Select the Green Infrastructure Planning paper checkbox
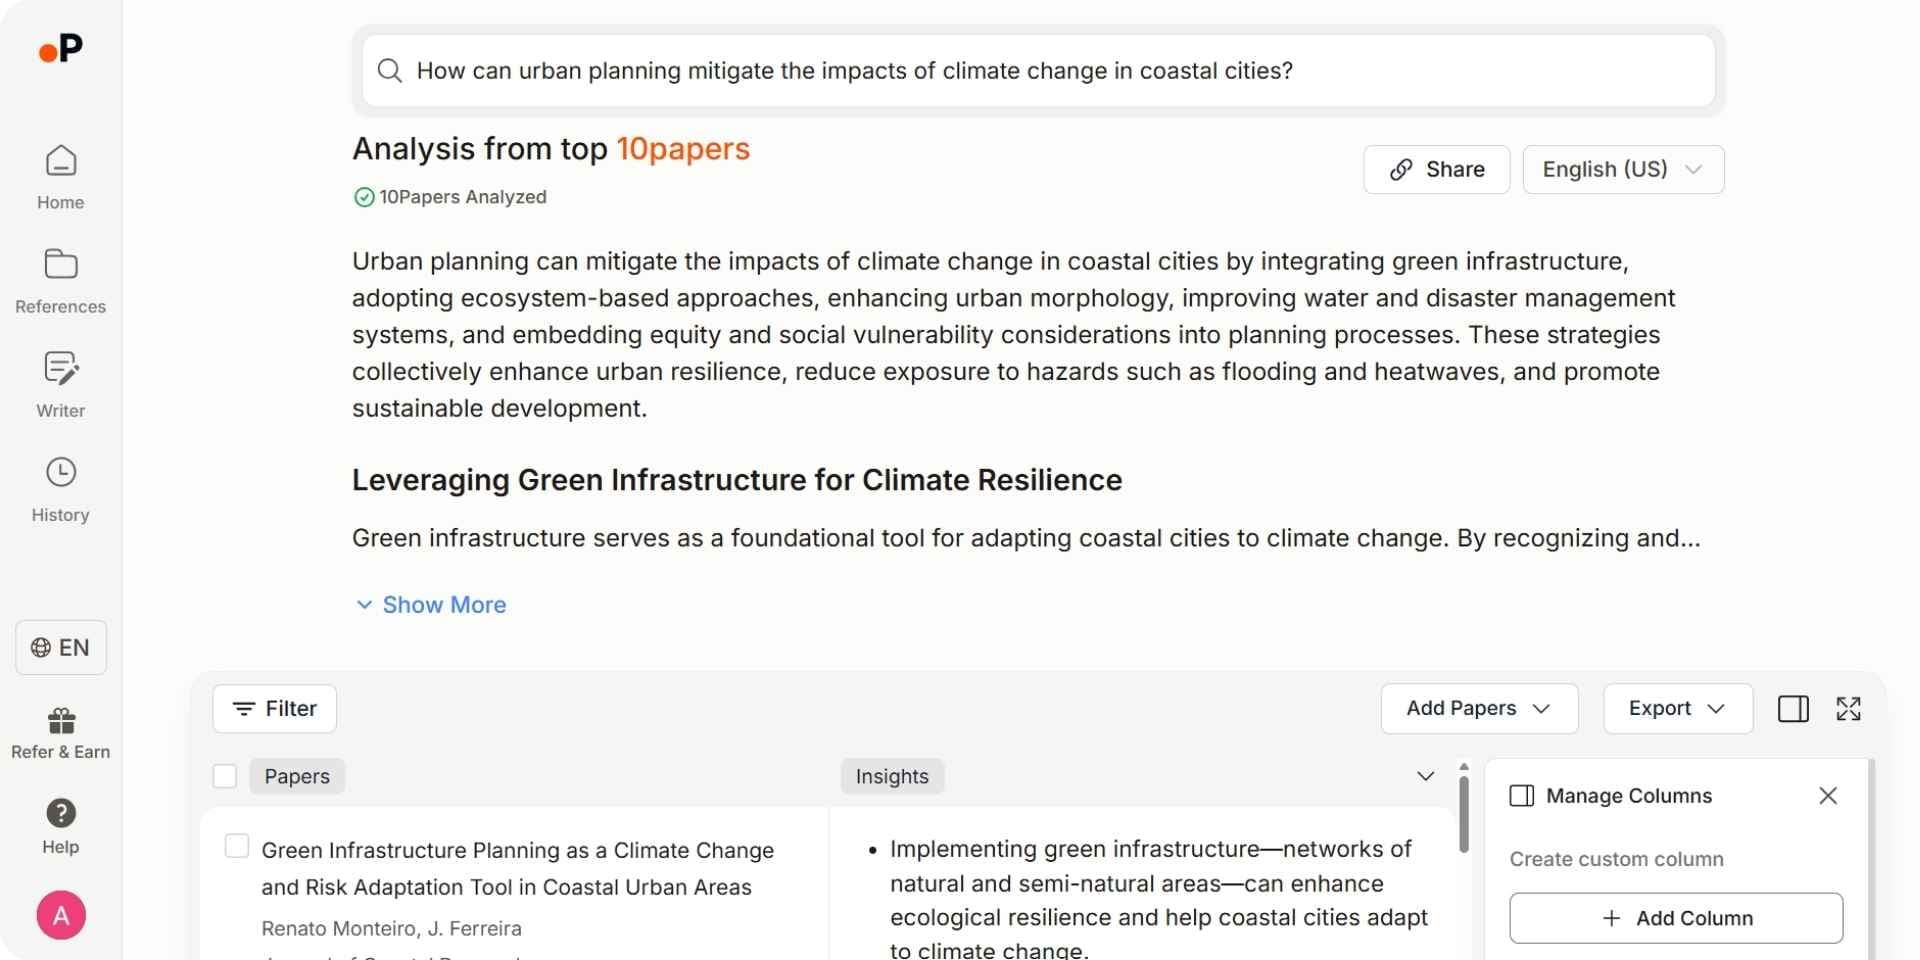Viewport: 1920px width, 960px height. [x=237, y=846]
